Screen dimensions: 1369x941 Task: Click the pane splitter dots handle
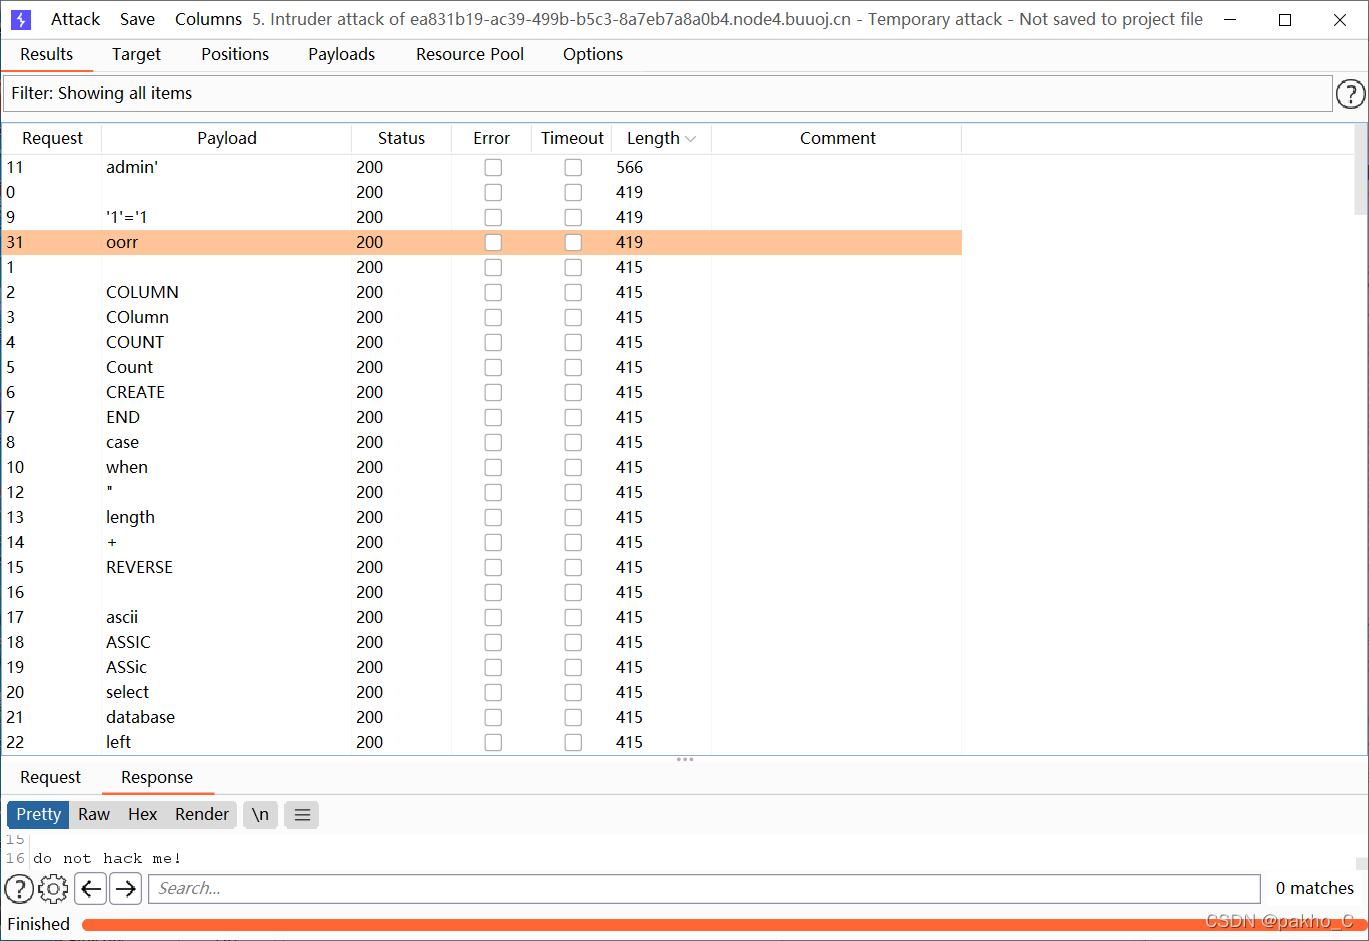click(685, 760)
